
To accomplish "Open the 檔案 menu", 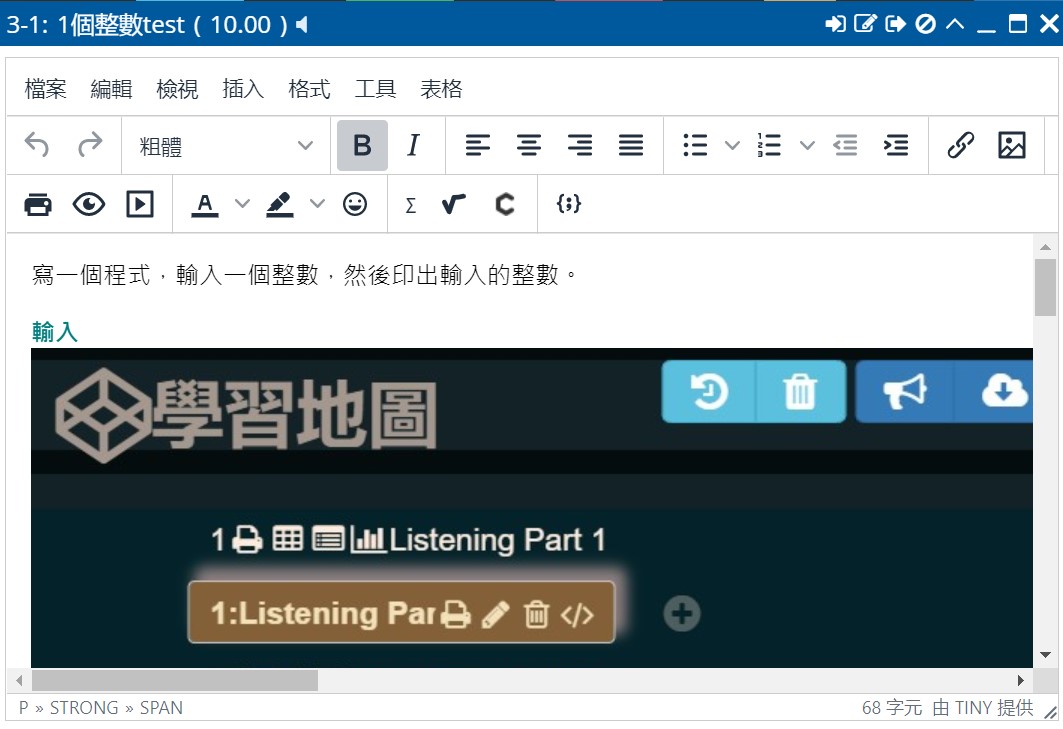I will click(x=45, y=89).
